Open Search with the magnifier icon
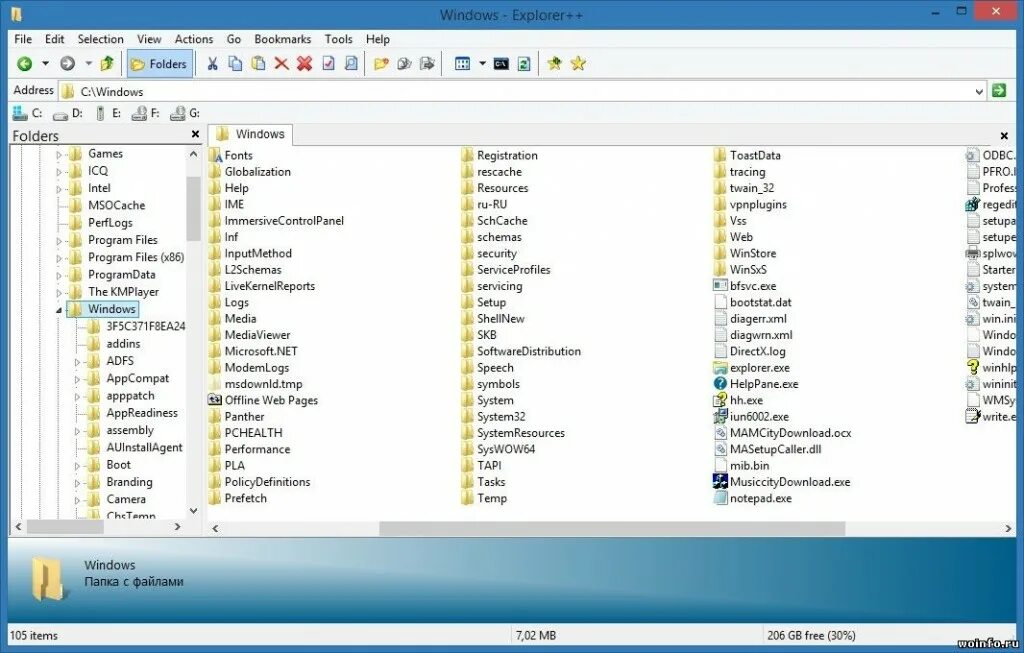 [x=351, y=63]
